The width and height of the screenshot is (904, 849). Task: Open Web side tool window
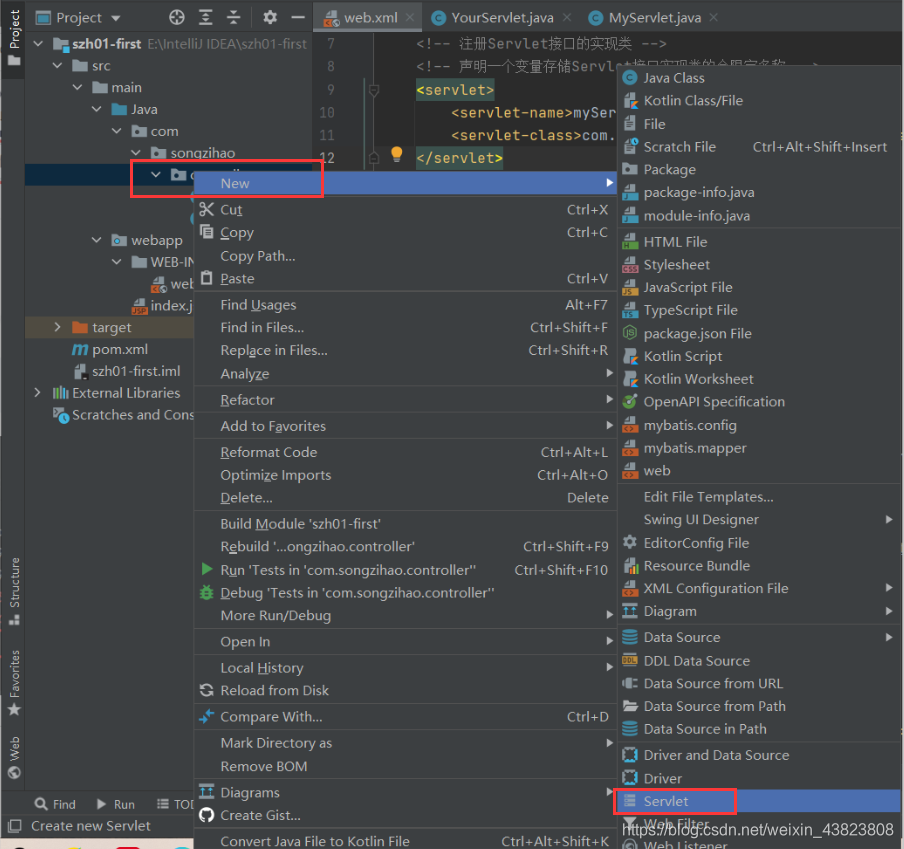[x=14, y=757]
